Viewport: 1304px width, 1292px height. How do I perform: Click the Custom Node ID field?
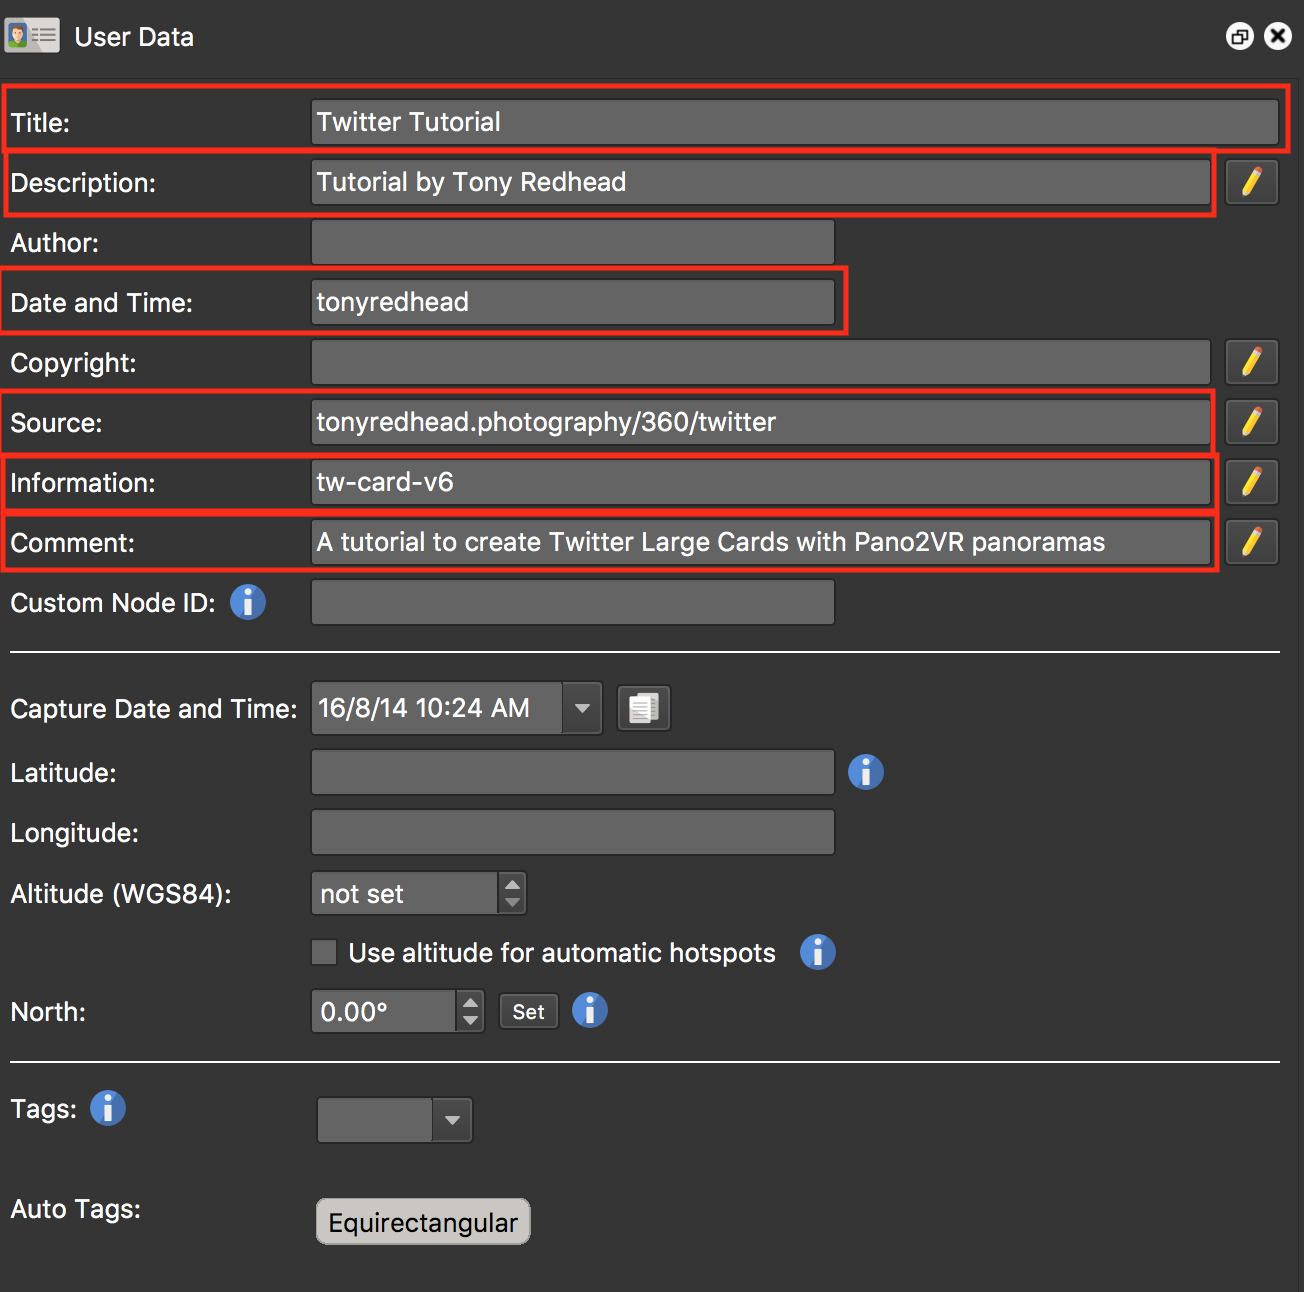click(x=573, y=602)
